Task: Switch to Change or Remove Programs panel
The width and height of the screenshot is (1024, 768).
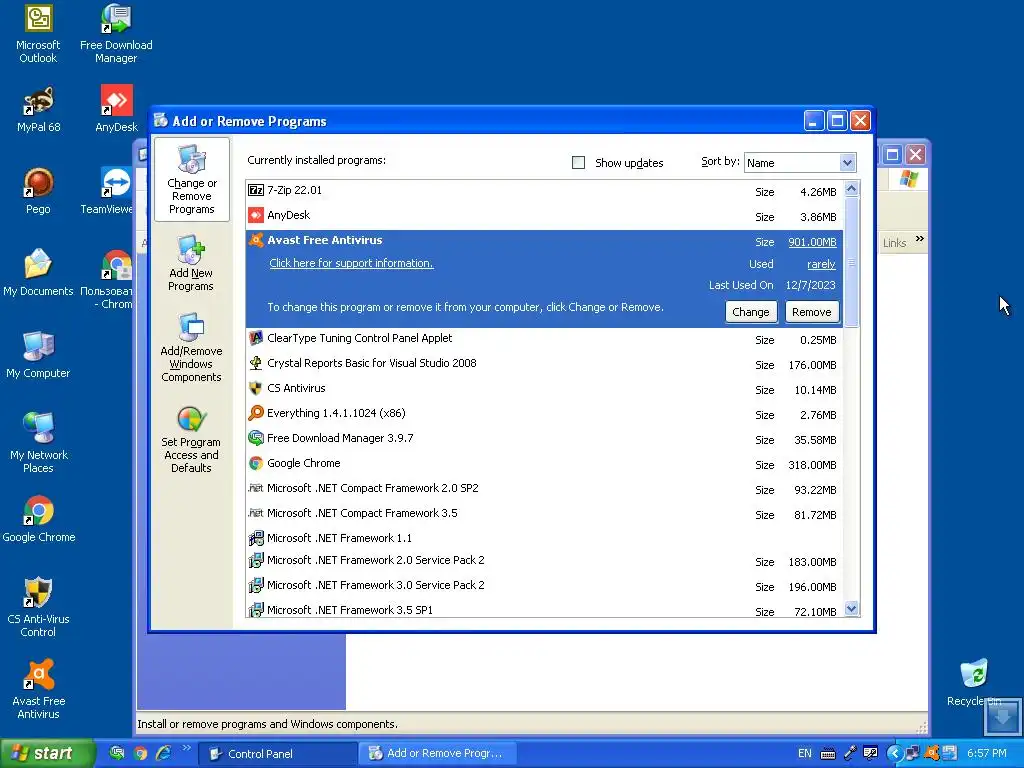Action: (192, 180)
